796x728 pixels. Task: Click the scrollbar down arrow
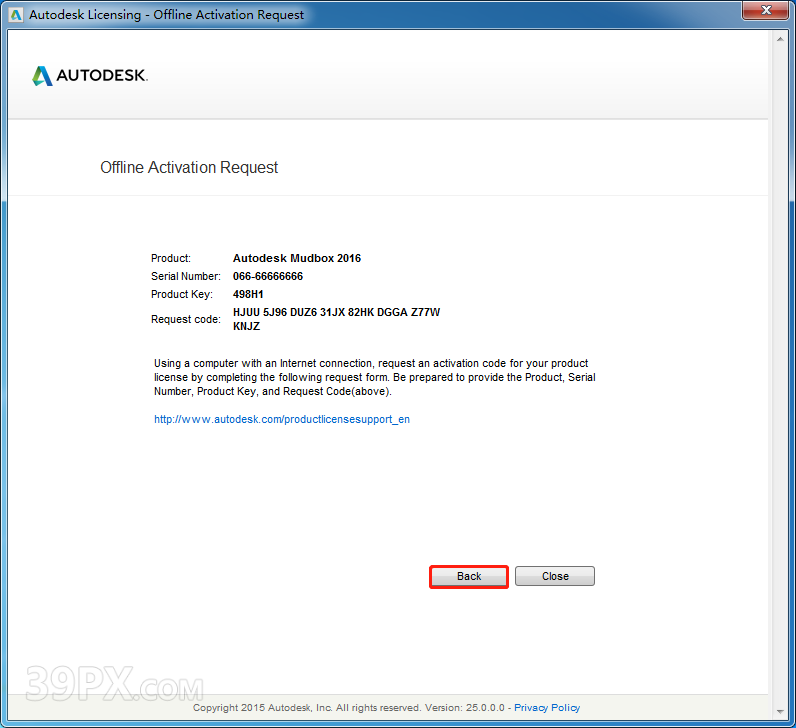(x=779, y=708)
